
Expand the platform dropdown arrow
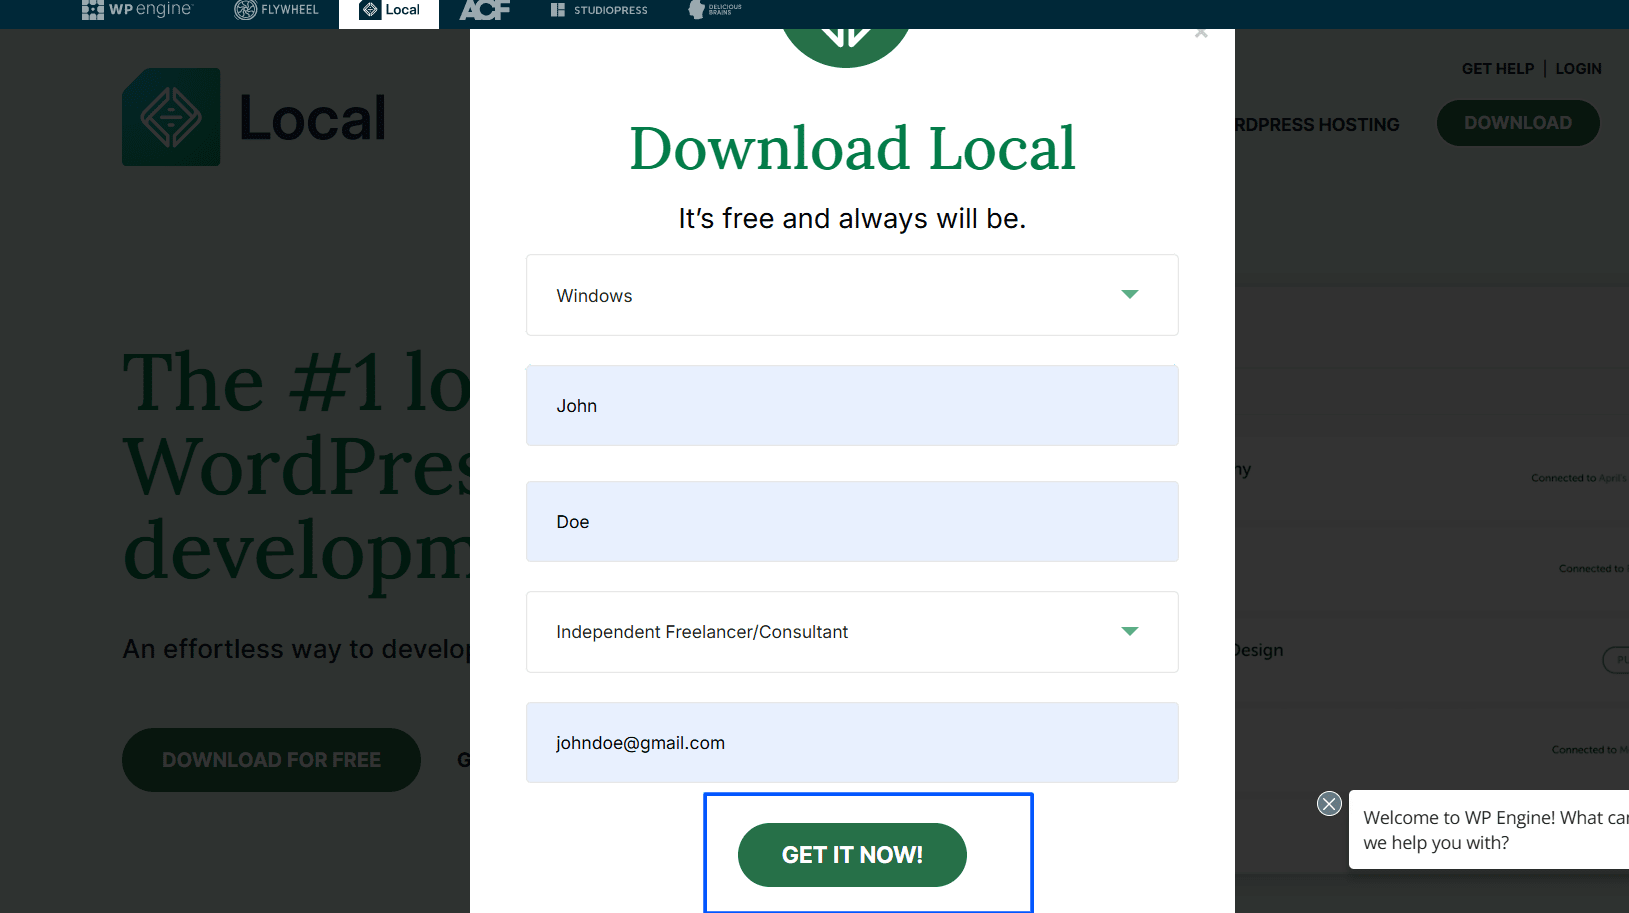(1130, 295)
